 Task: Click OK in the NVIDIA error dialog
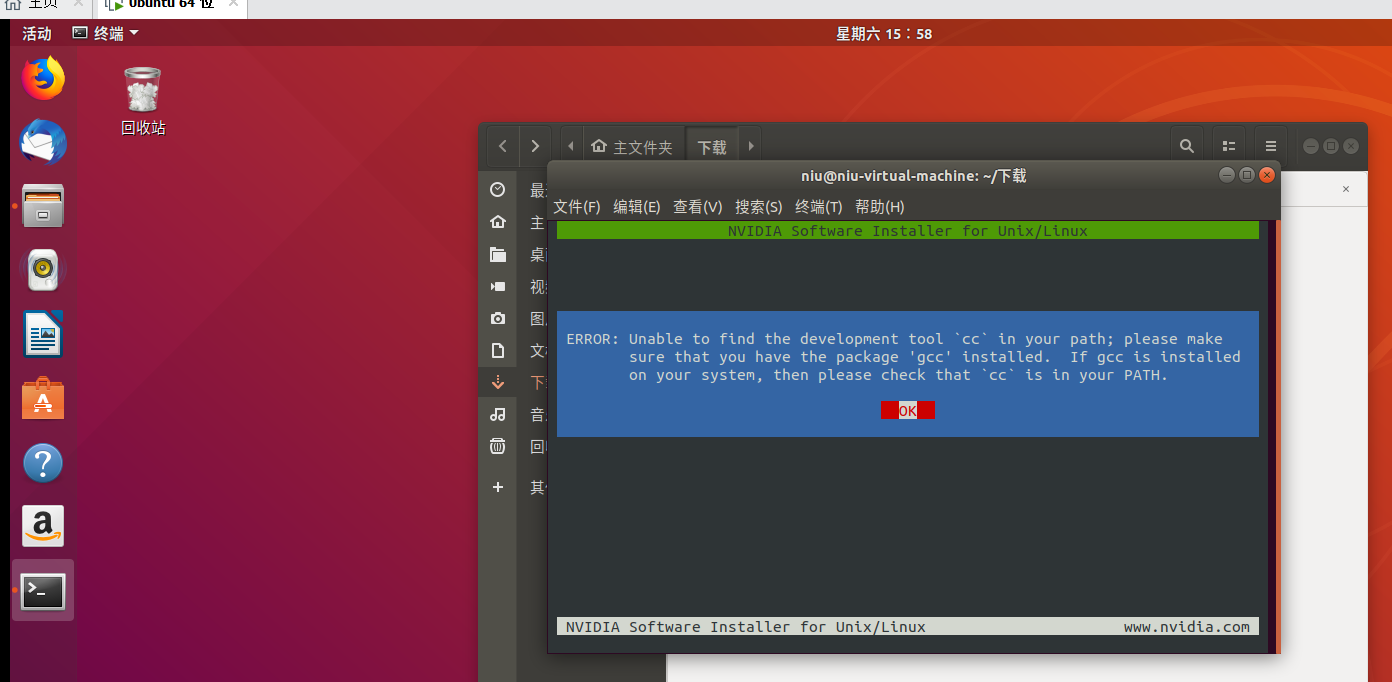point(908,410)
